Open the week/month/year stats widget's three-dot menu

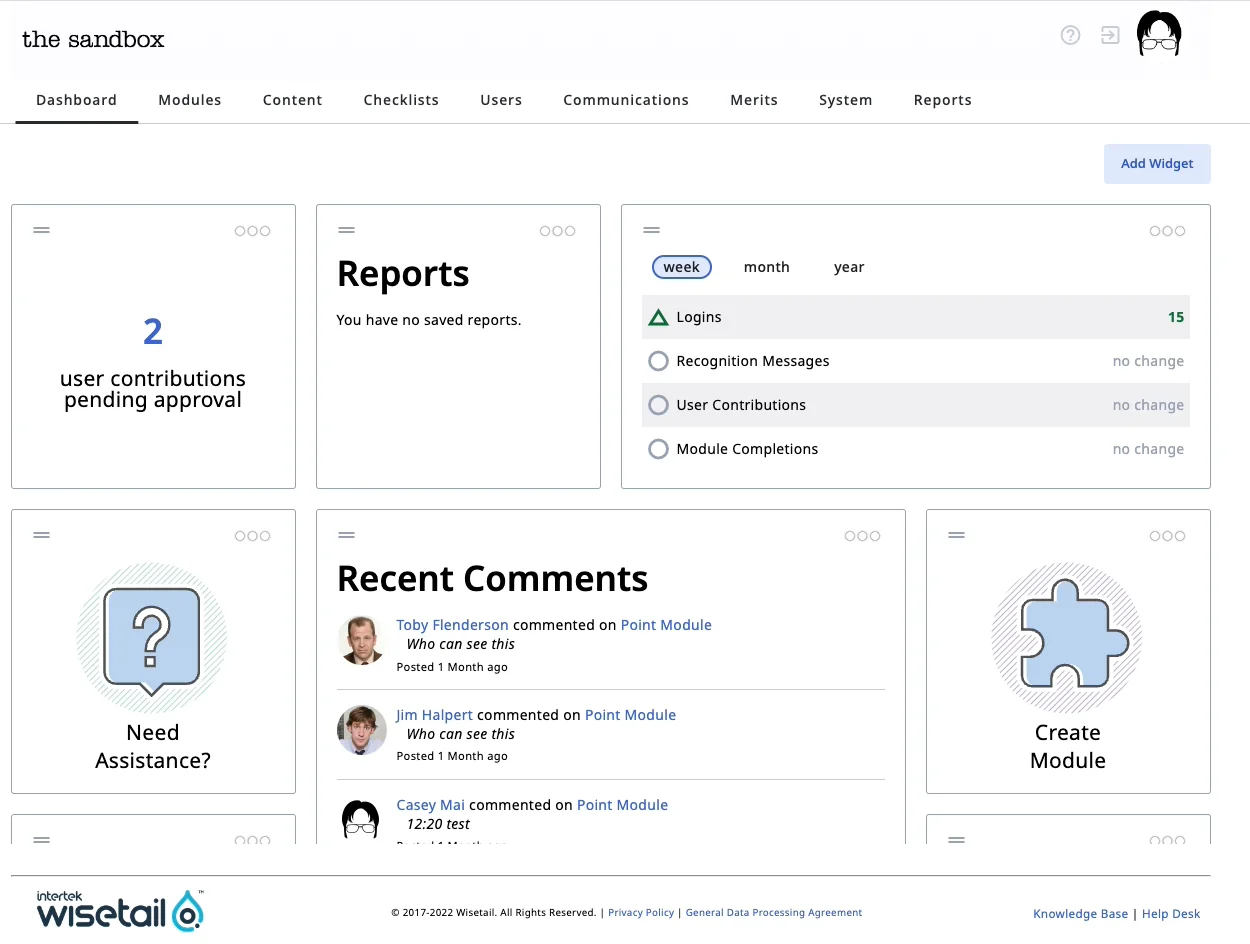pyautogui.click(x=1167, y=231)
